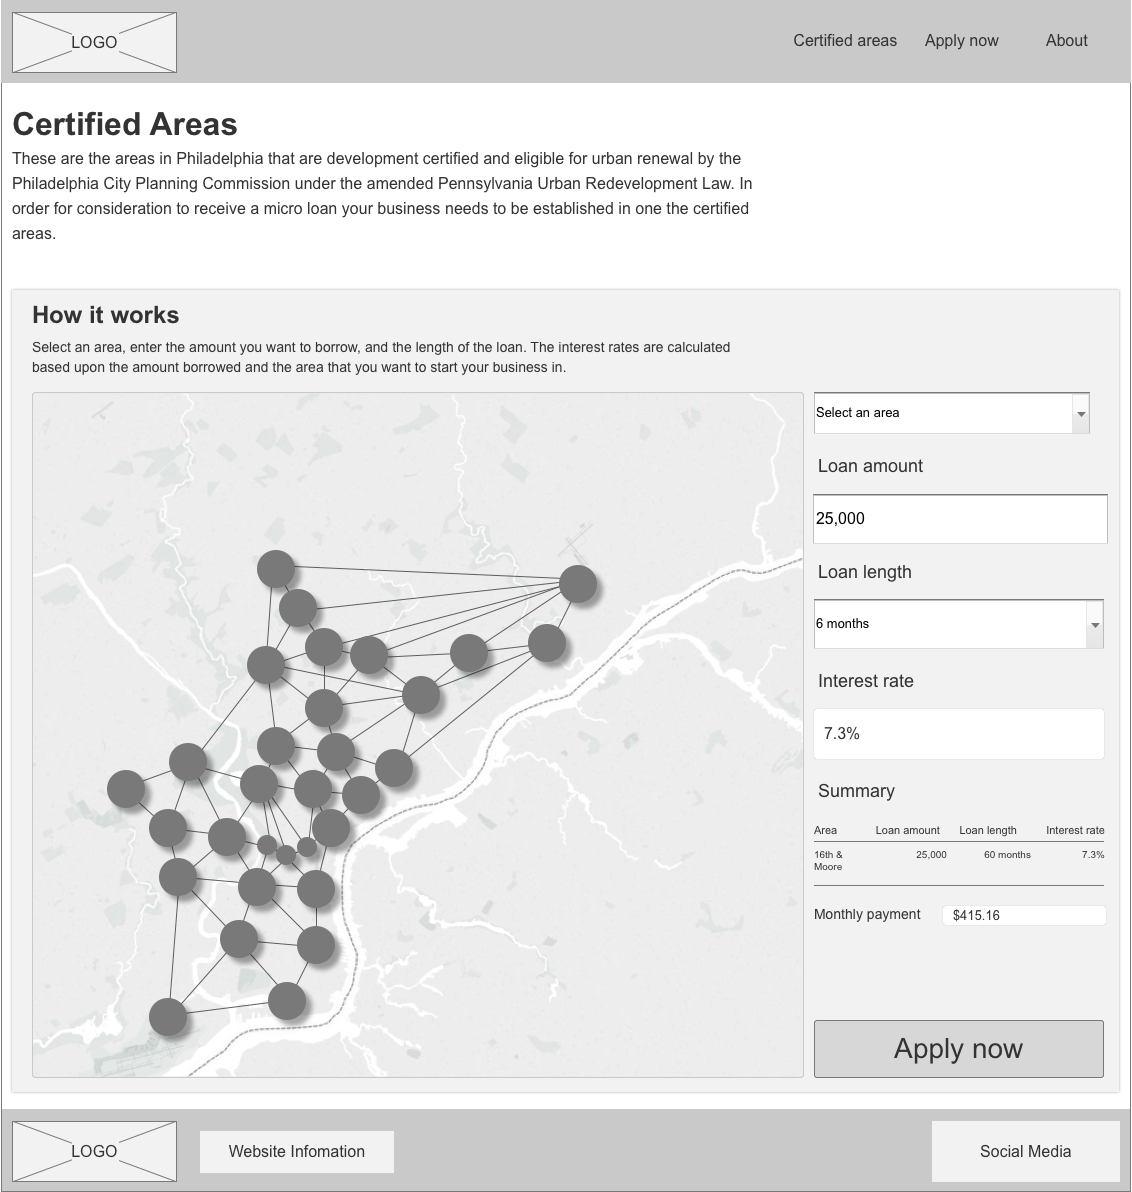
Task: Select the westernmost map node
Action: pyautogui.click(x=125, y=788)
